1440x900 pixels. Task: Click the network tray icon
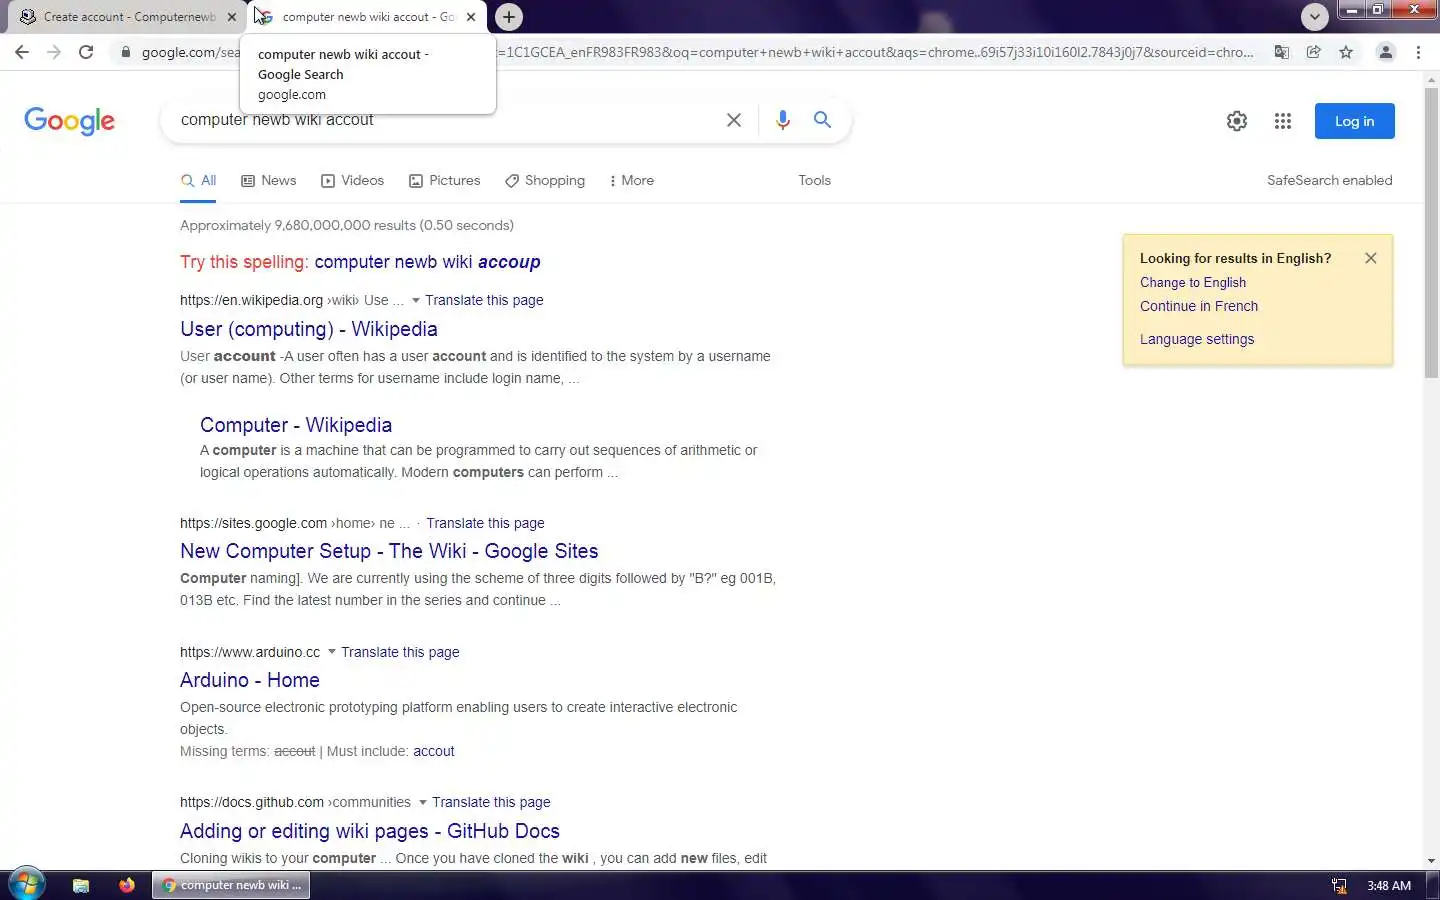(x=1339, y=886)
